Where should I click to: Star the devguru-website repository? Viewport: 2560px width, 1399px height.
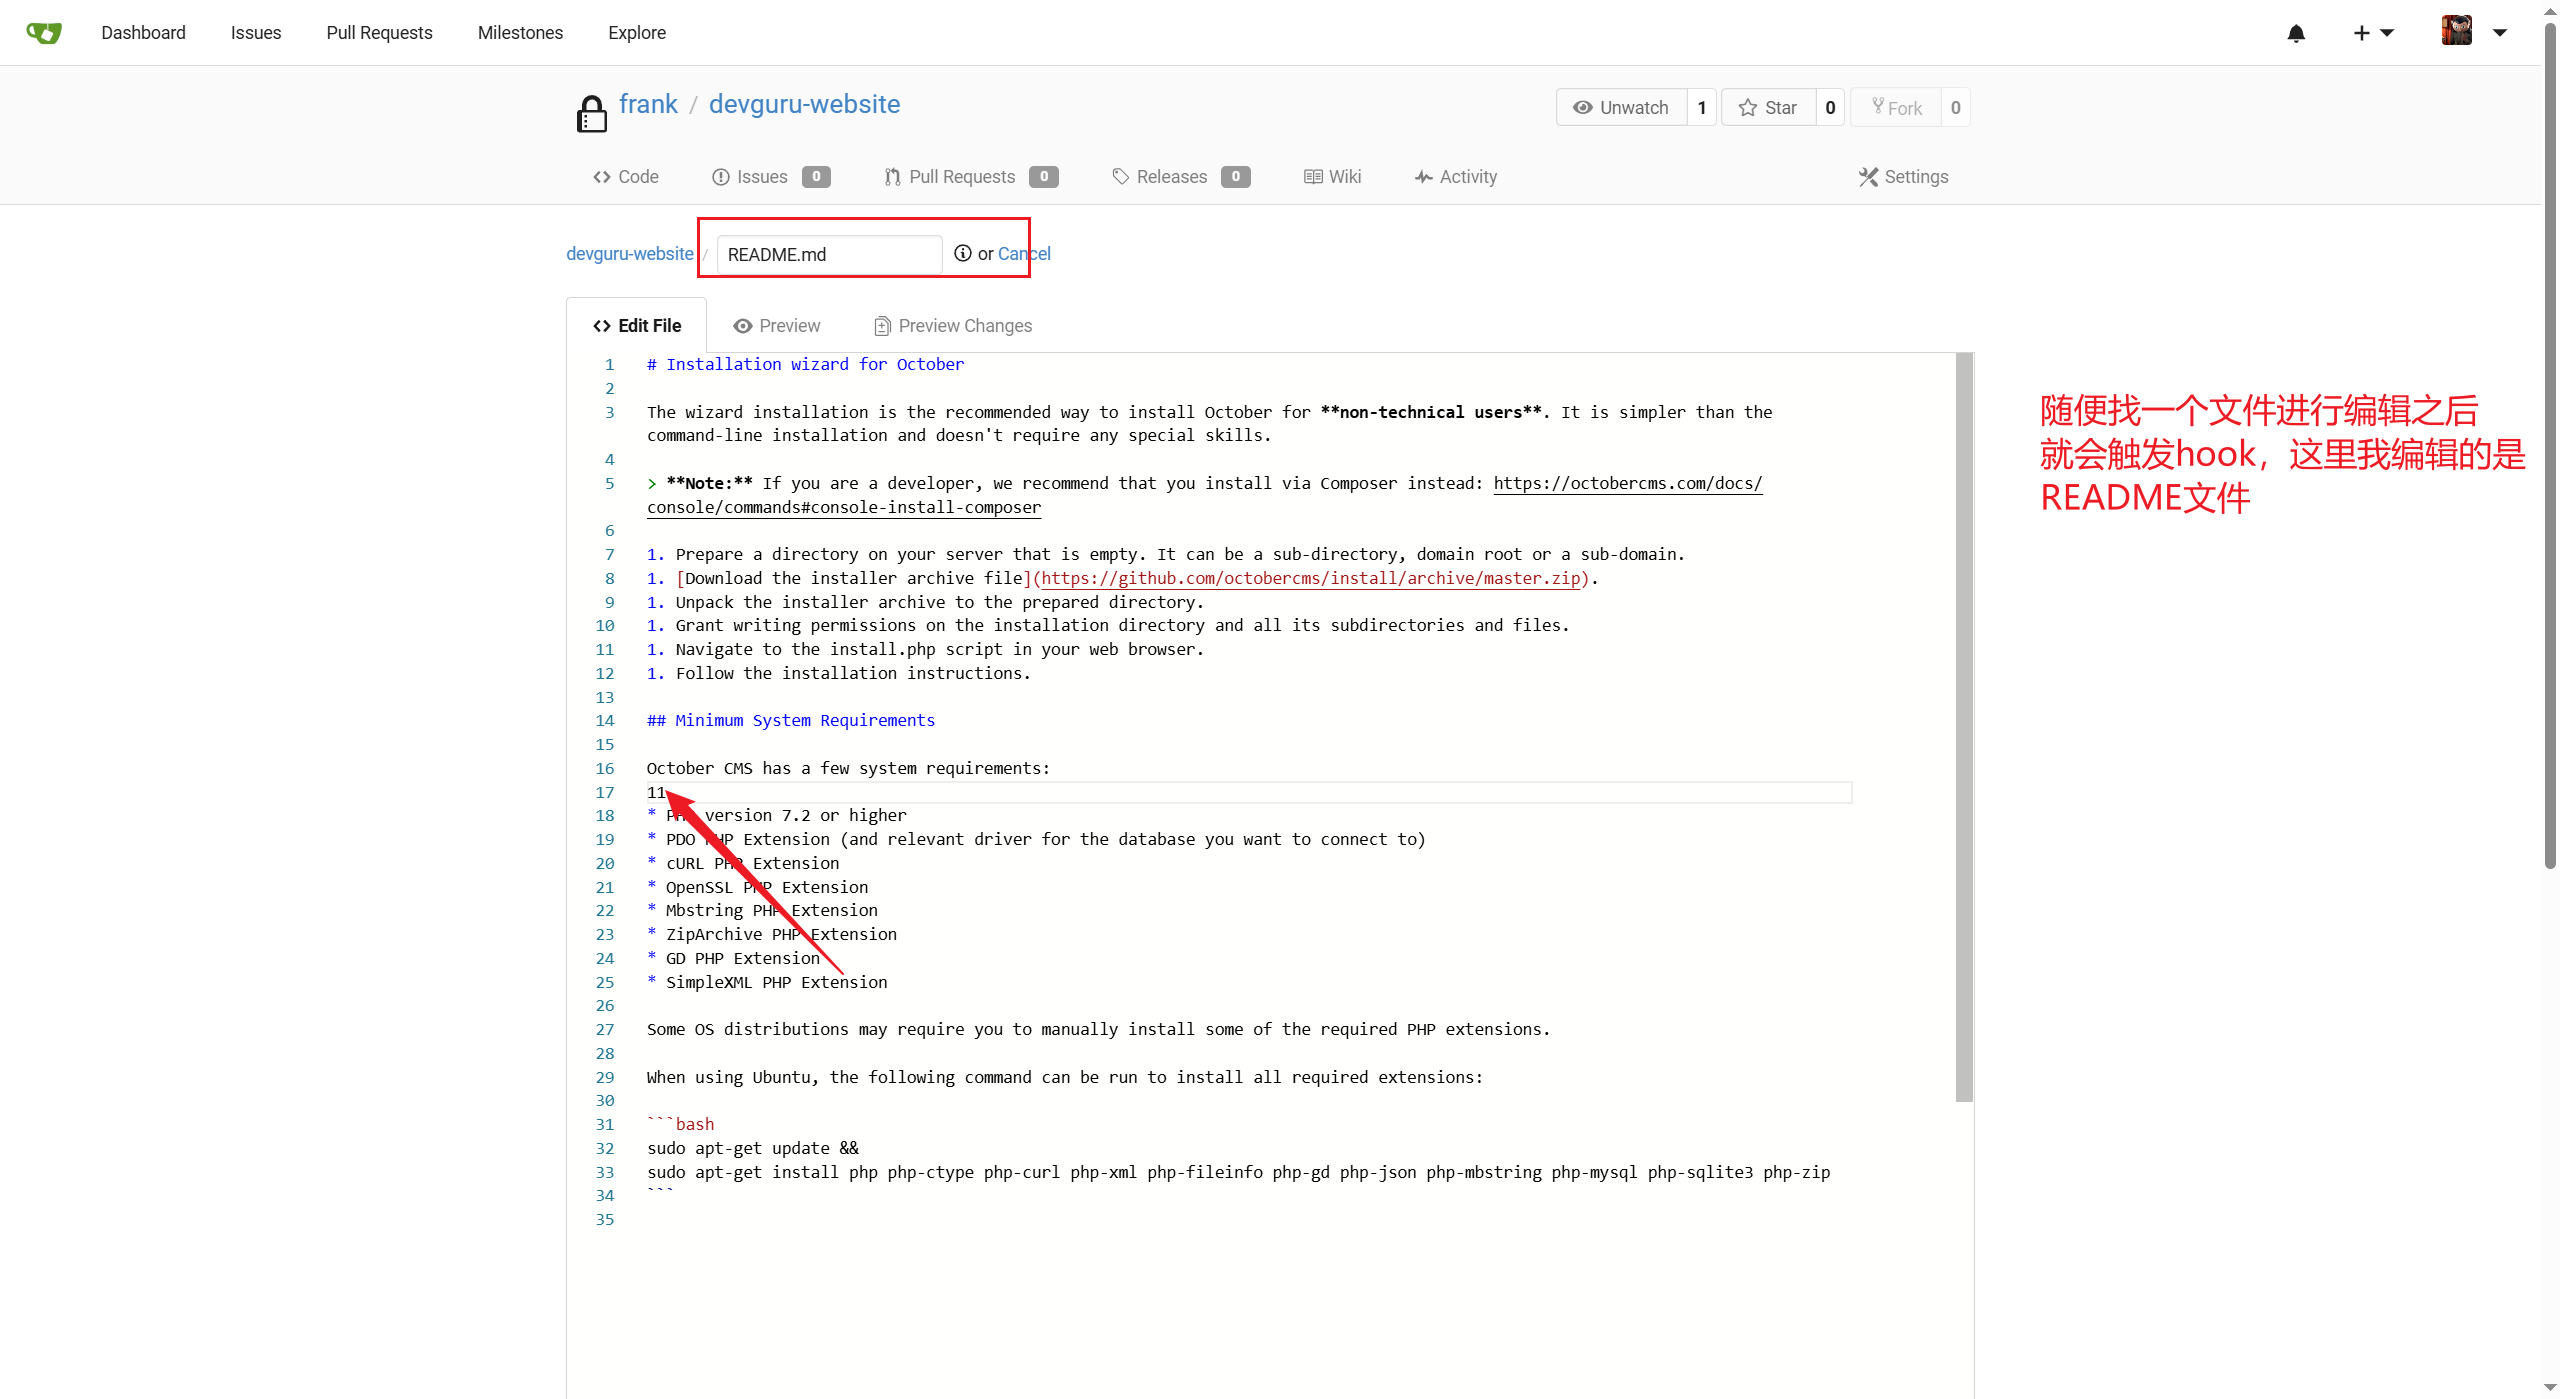click(x=1768, y=108)
